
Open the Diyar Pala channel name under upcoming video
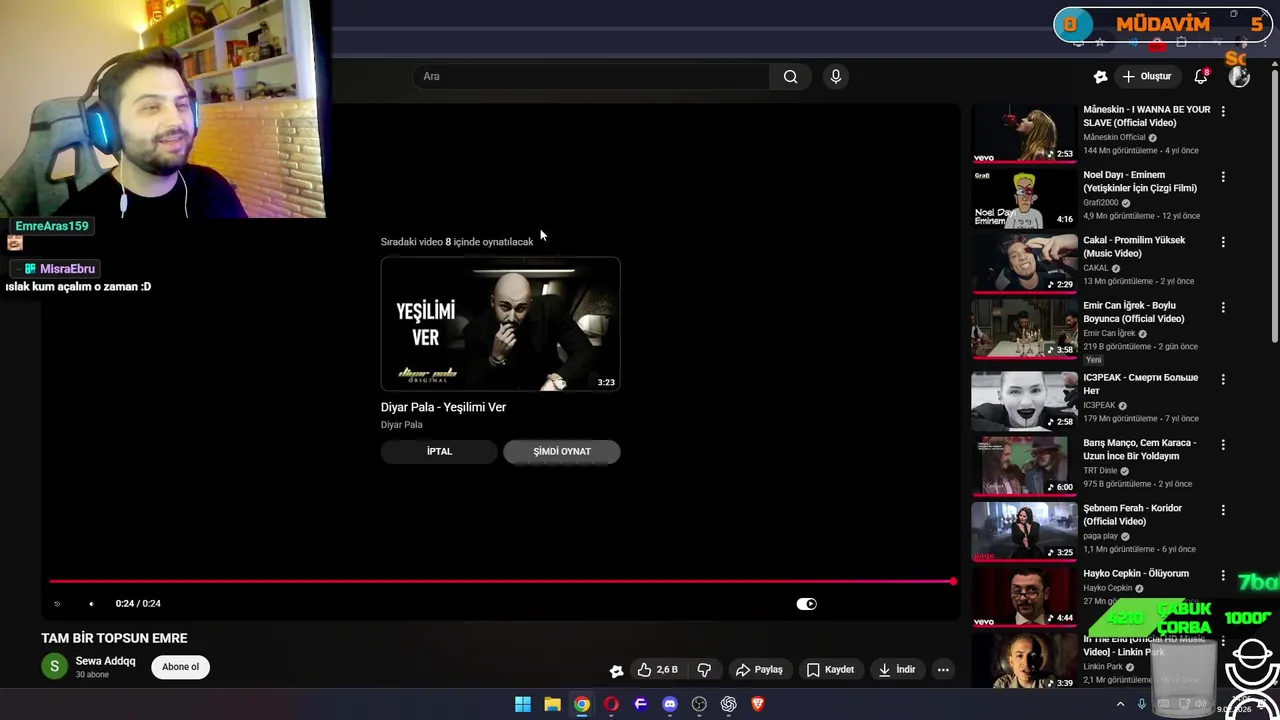(x=401, y=425)
